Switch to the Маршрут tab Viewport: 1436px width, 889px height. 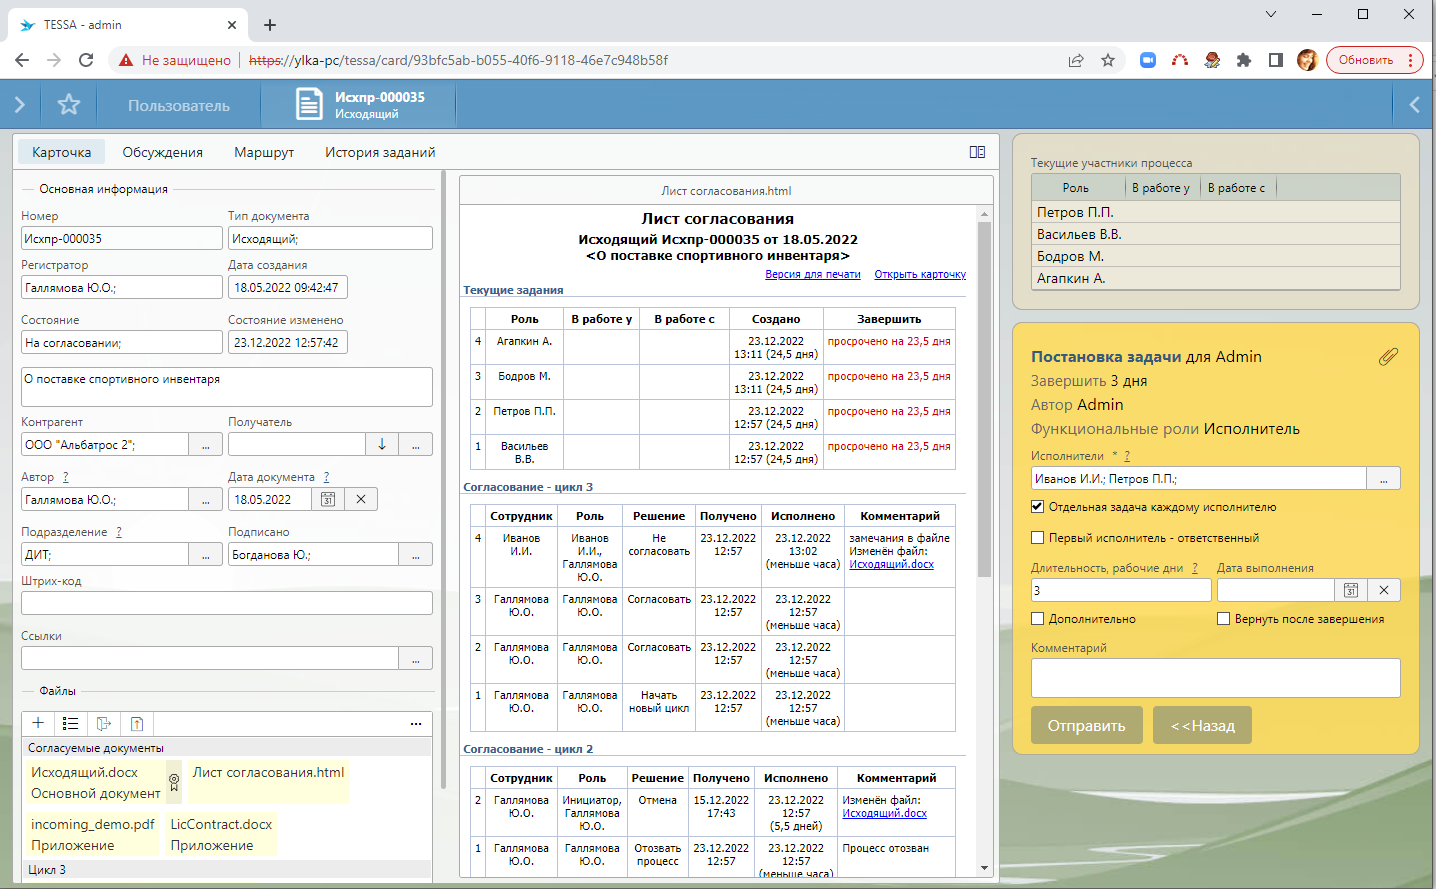[x=264, y=152]
